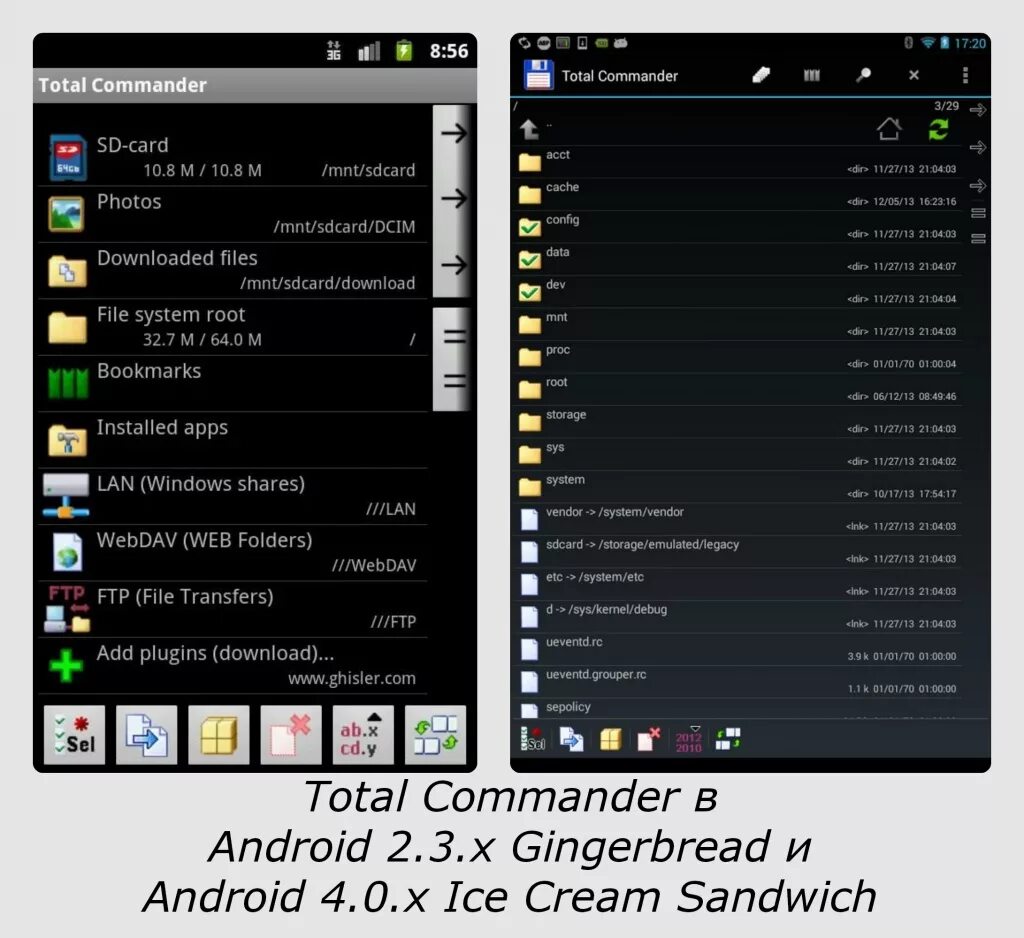Open Photos folder in left screen
This screenshot has width=1024, height=938.
(232, 214)
